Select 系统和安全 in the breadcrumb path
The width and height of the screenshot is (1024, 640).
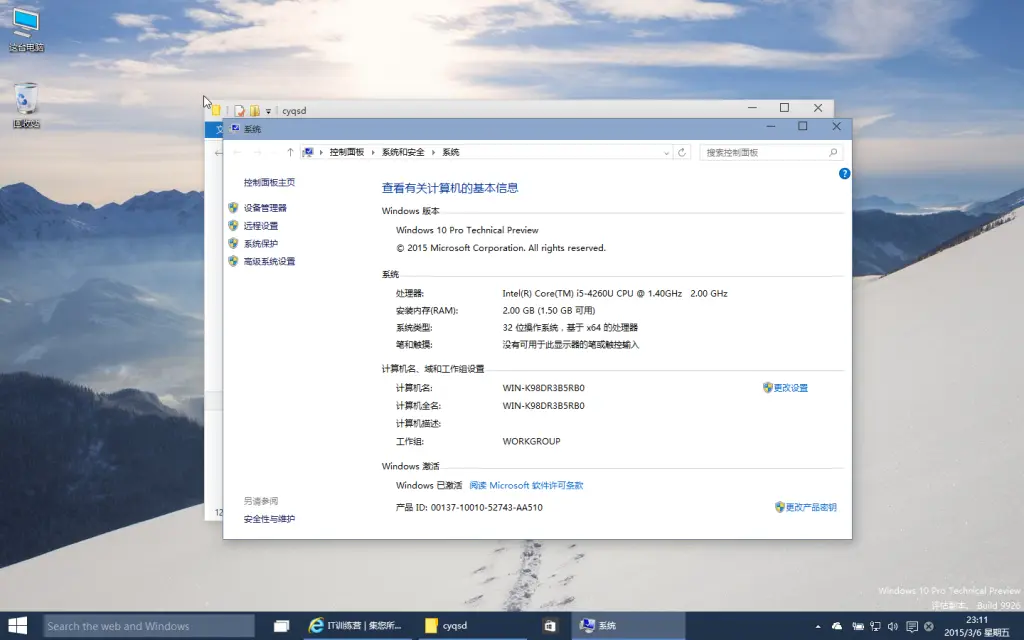tap(403, 152)
